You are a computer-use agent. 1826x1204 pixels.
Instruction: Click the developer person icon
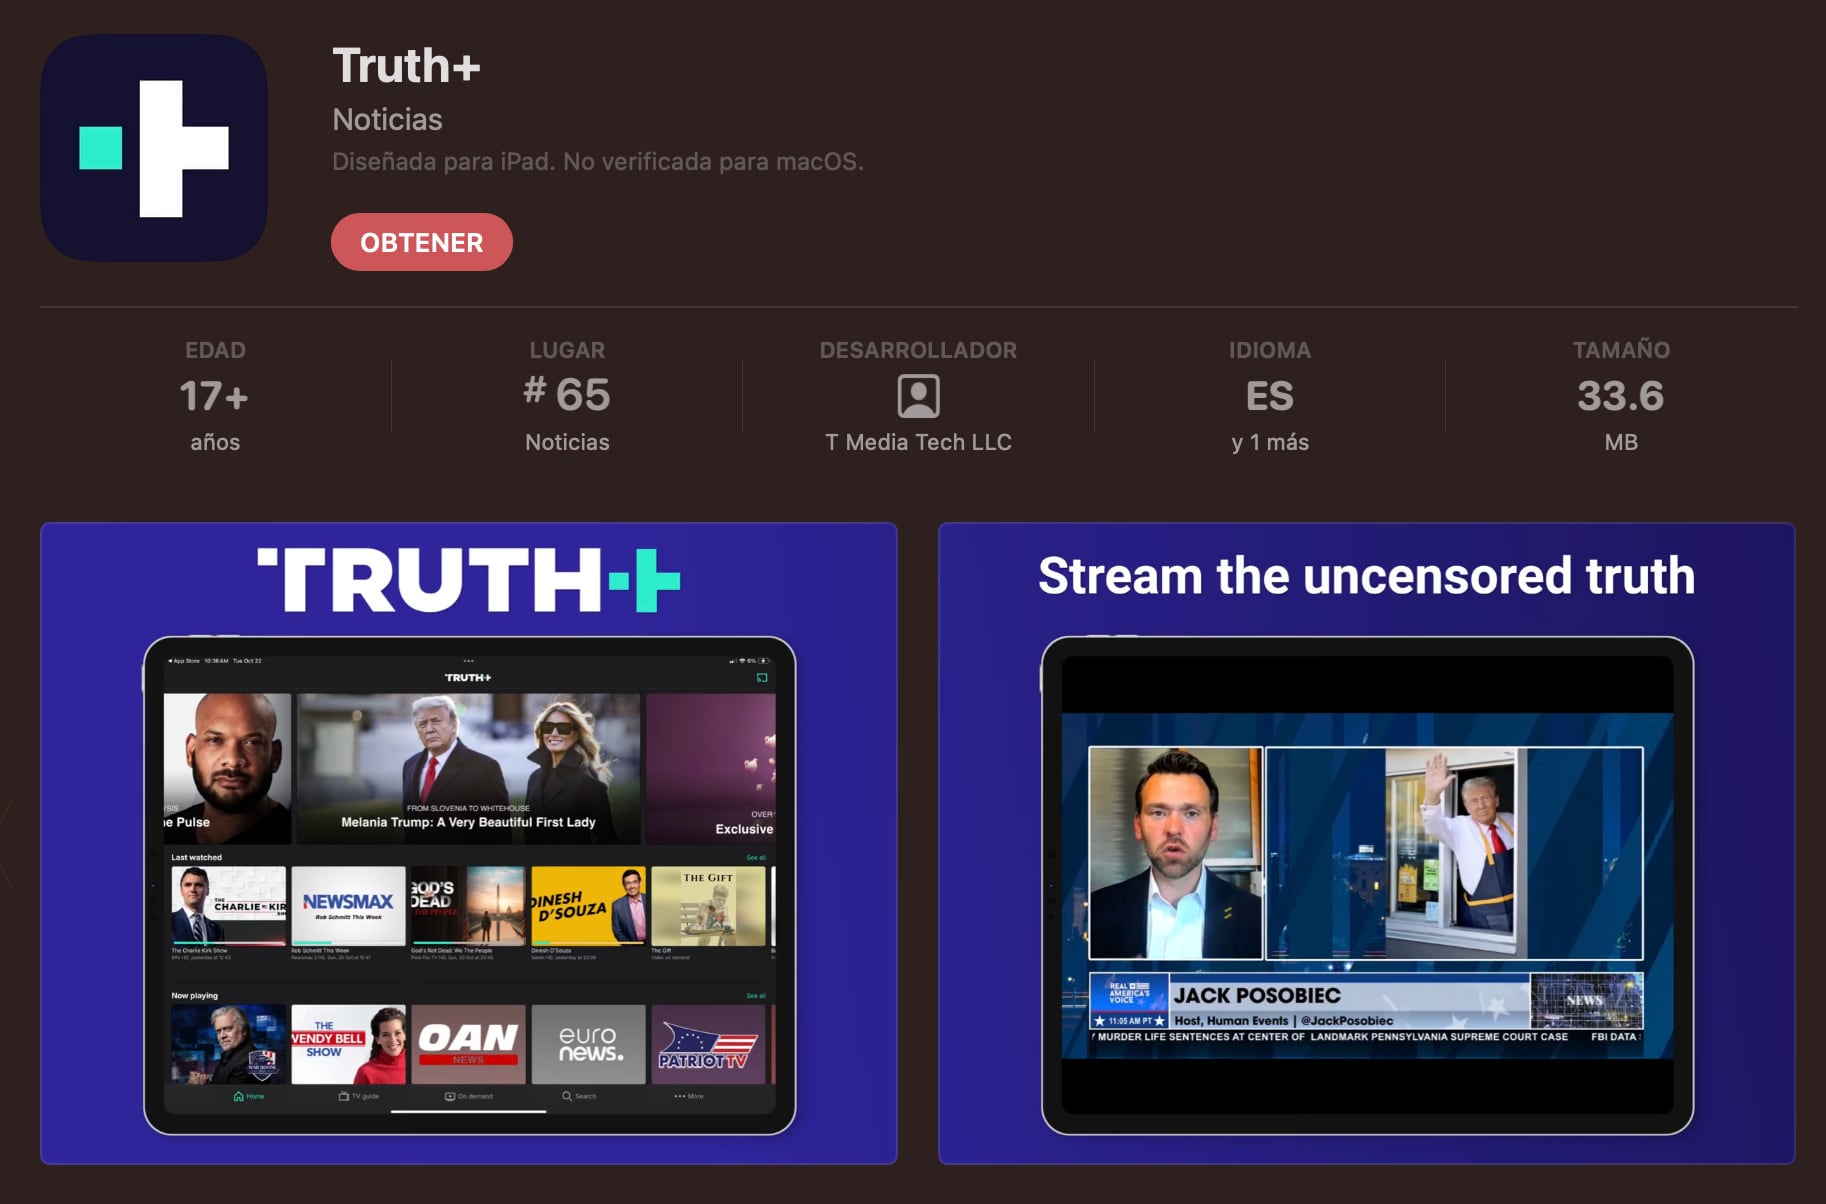click(x=918, y=396)
